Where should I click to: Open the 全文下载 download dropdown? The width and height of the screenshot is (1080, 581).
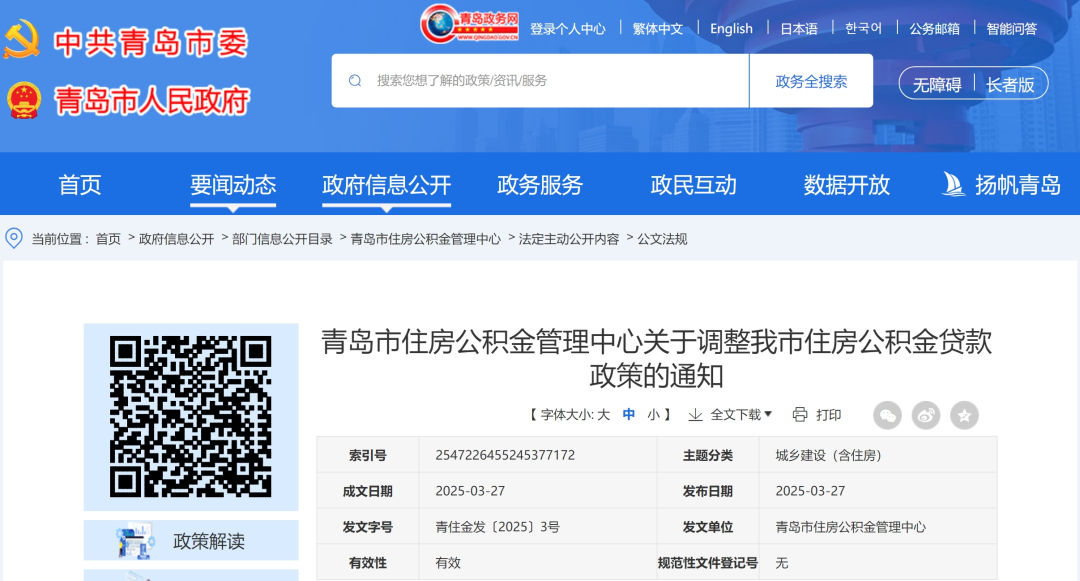point(735,415)
